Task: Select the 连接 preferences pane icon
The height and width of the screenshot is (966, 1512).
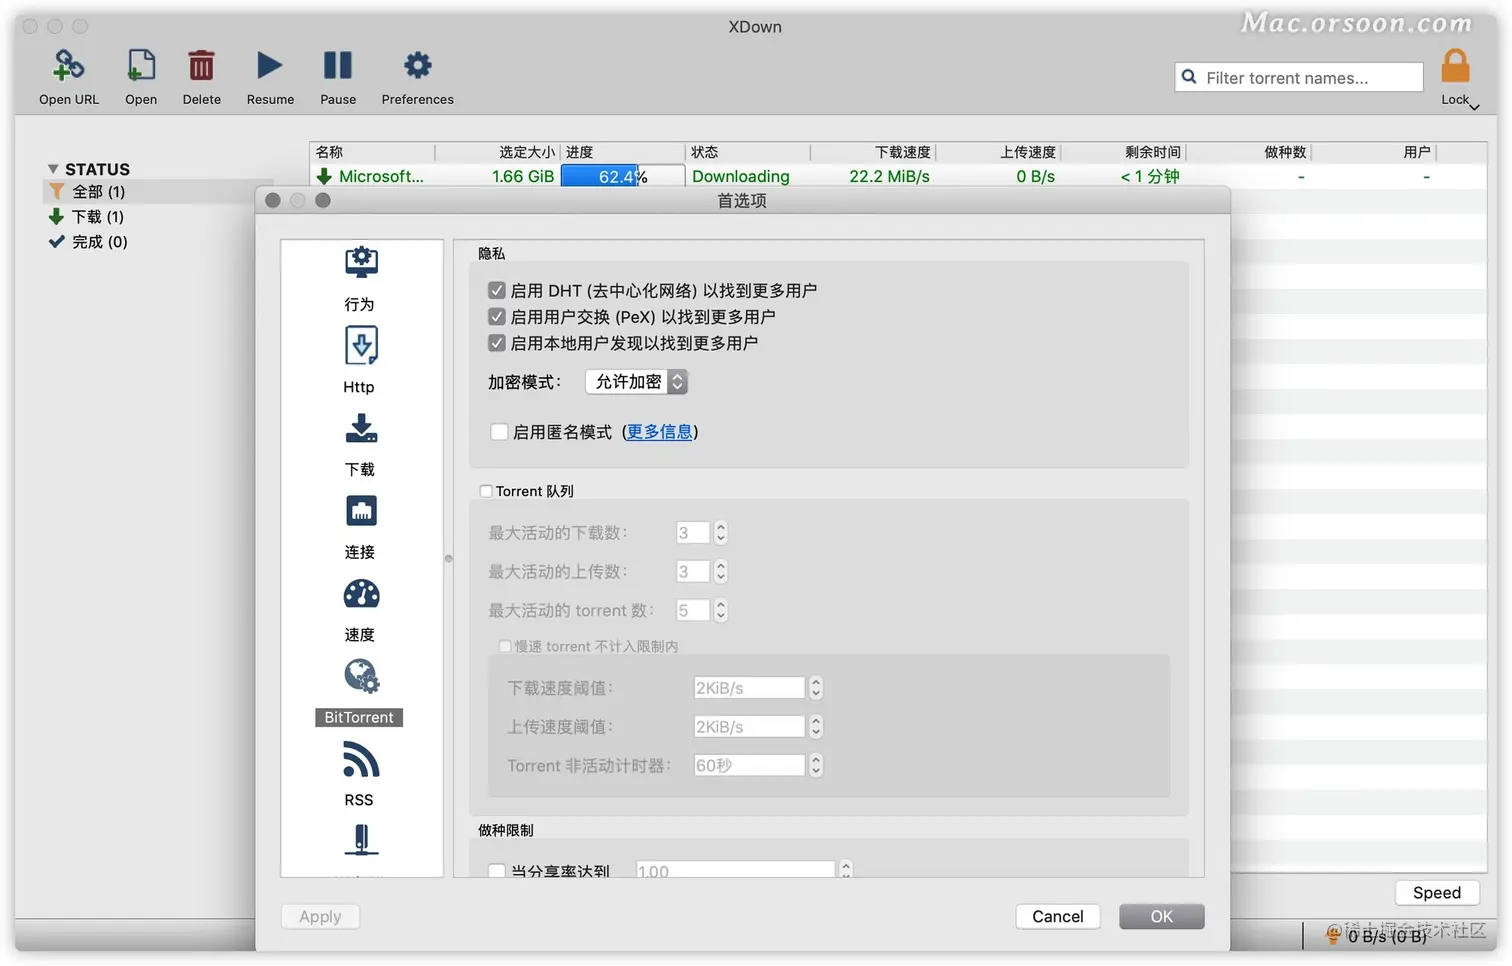Action: pyautogui.click(x=361, y=511)
